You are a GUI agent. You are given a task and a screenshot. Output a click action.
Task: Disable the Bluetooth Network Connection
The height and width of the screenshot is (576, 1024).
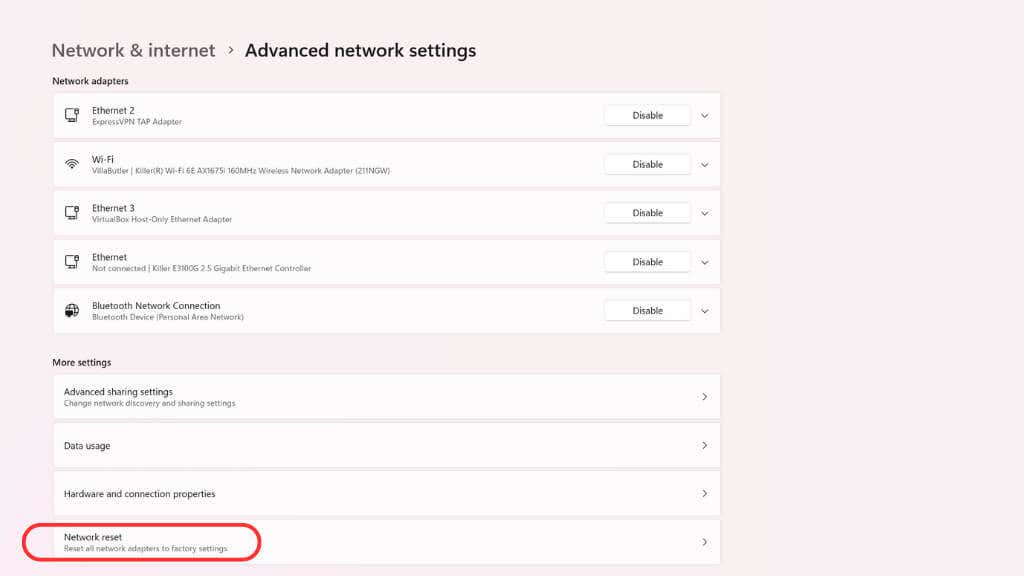(x=647, y=311)
